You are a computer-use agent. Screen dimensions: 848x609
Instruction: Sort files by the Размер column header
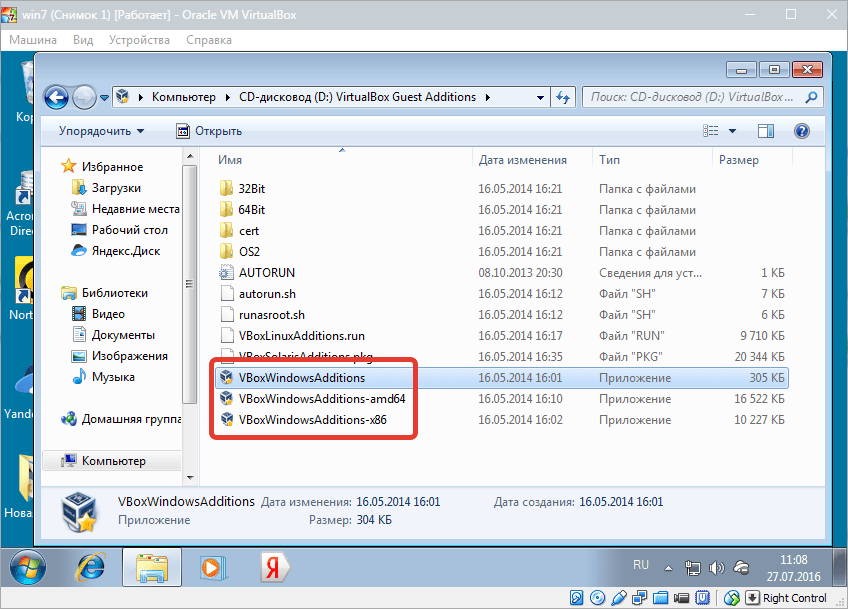pos(738,160)
